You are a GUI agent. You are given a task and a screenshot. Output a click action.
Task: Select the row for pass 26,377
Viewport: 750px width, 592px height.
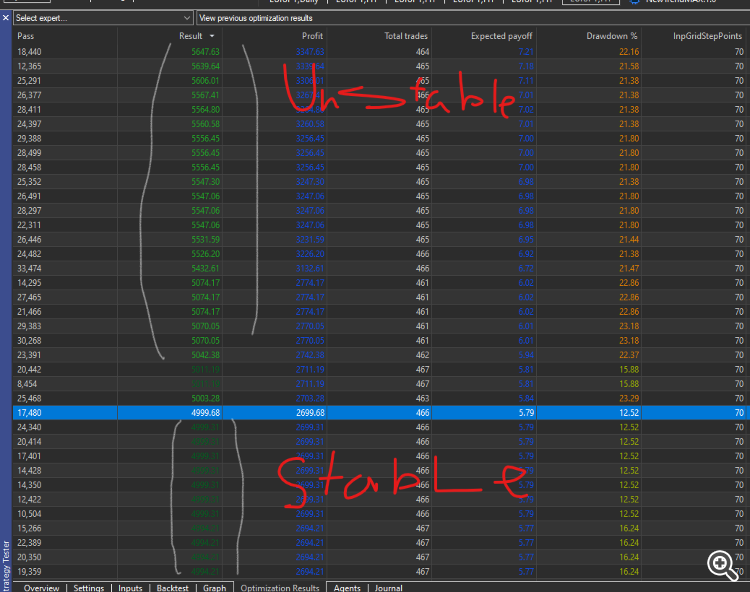pyautogui.click(x=381, y=95)
